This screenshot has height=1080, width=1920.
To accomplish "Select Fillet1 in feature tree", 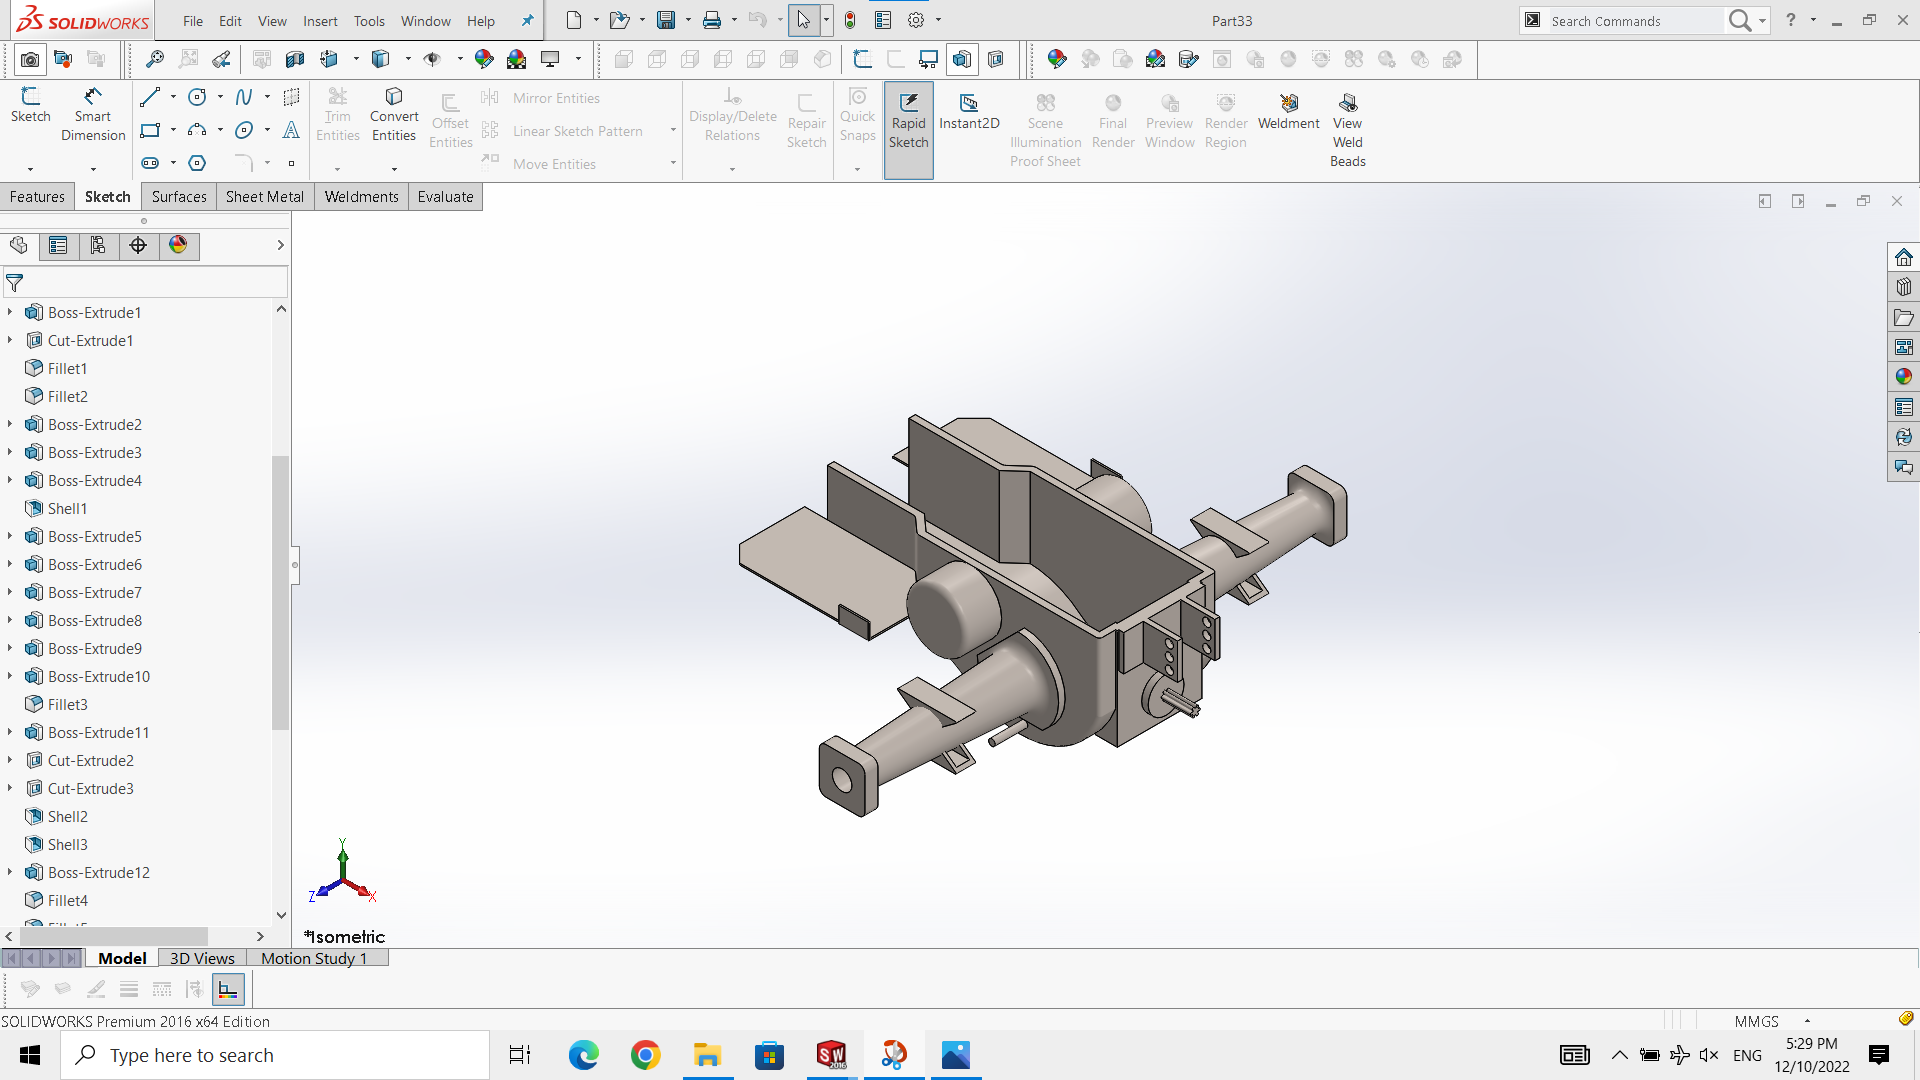I will (67, 368).
